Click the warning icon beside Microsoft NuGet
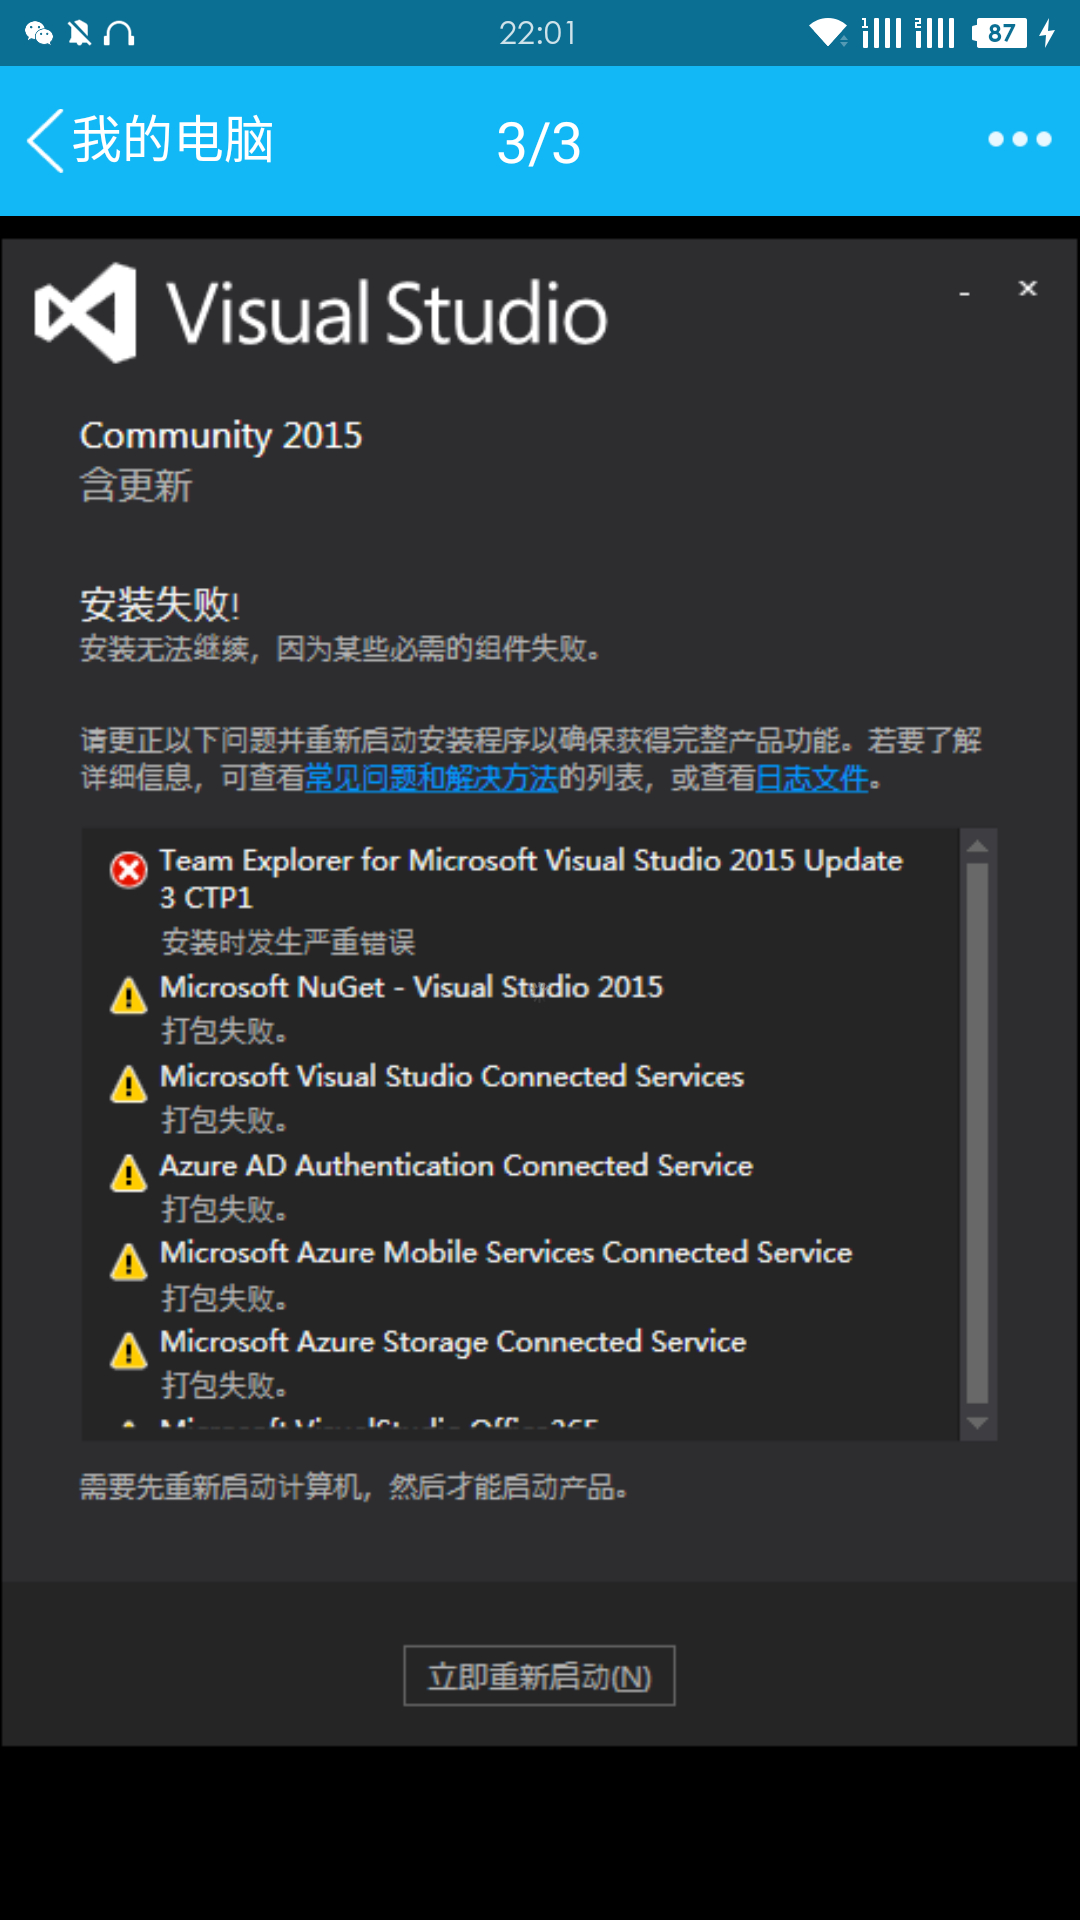Screen dimensions: 1080x1920 point(129,996)
